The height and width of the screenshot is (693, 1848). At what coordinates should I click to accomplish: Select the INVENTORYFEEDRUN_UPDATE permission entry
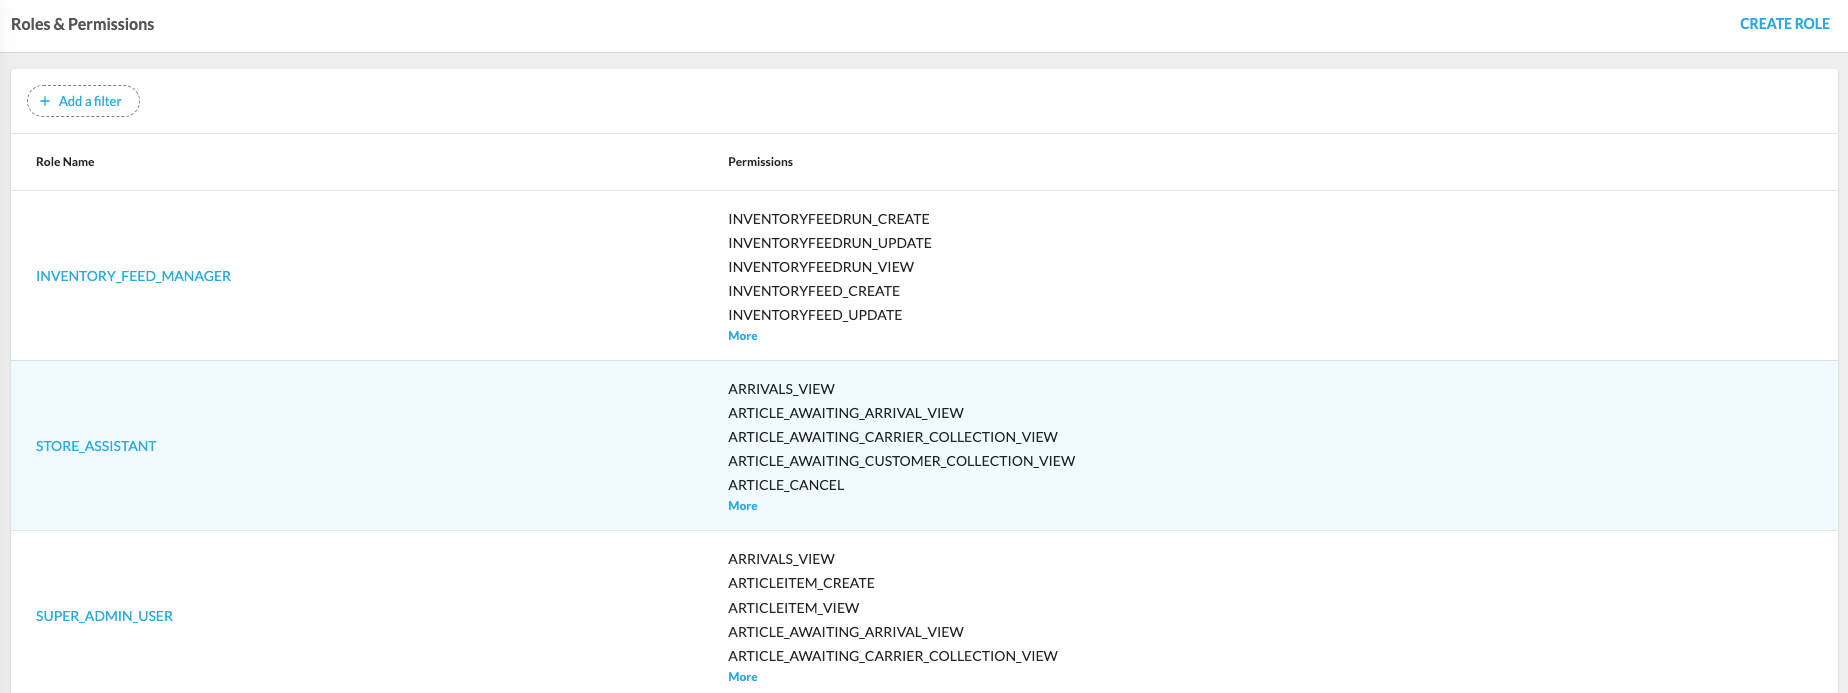click(829, 243)
